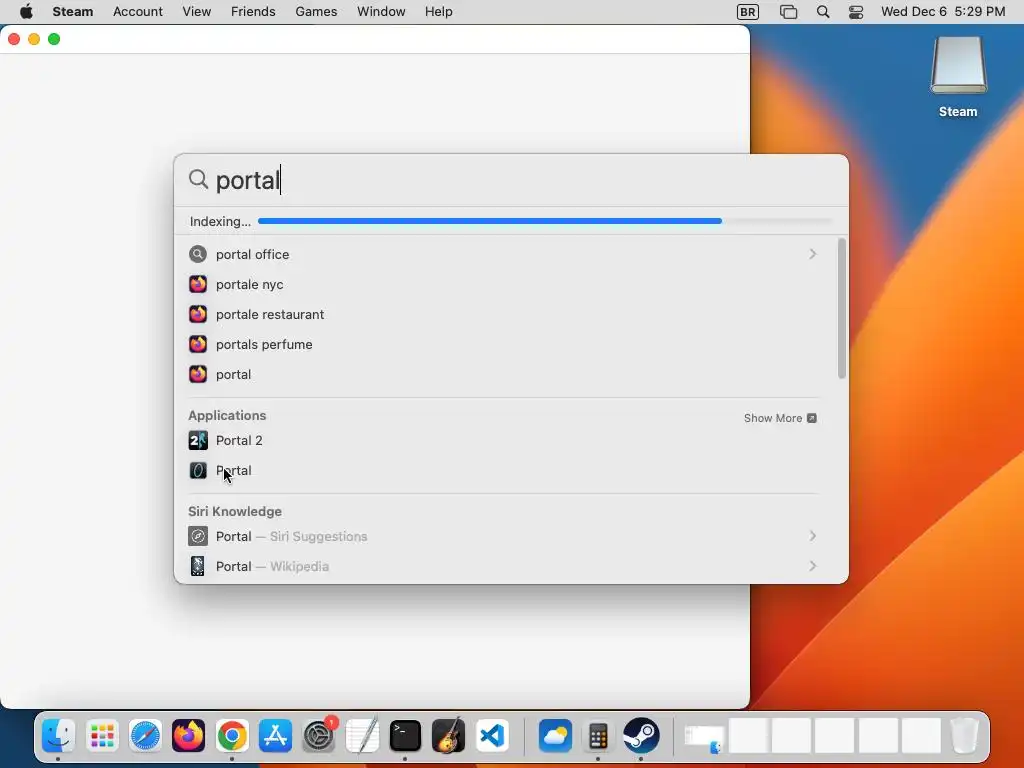1024x768 pixels.
Task: Open the Portal Wikipedia result
Action: coord(503,567)
